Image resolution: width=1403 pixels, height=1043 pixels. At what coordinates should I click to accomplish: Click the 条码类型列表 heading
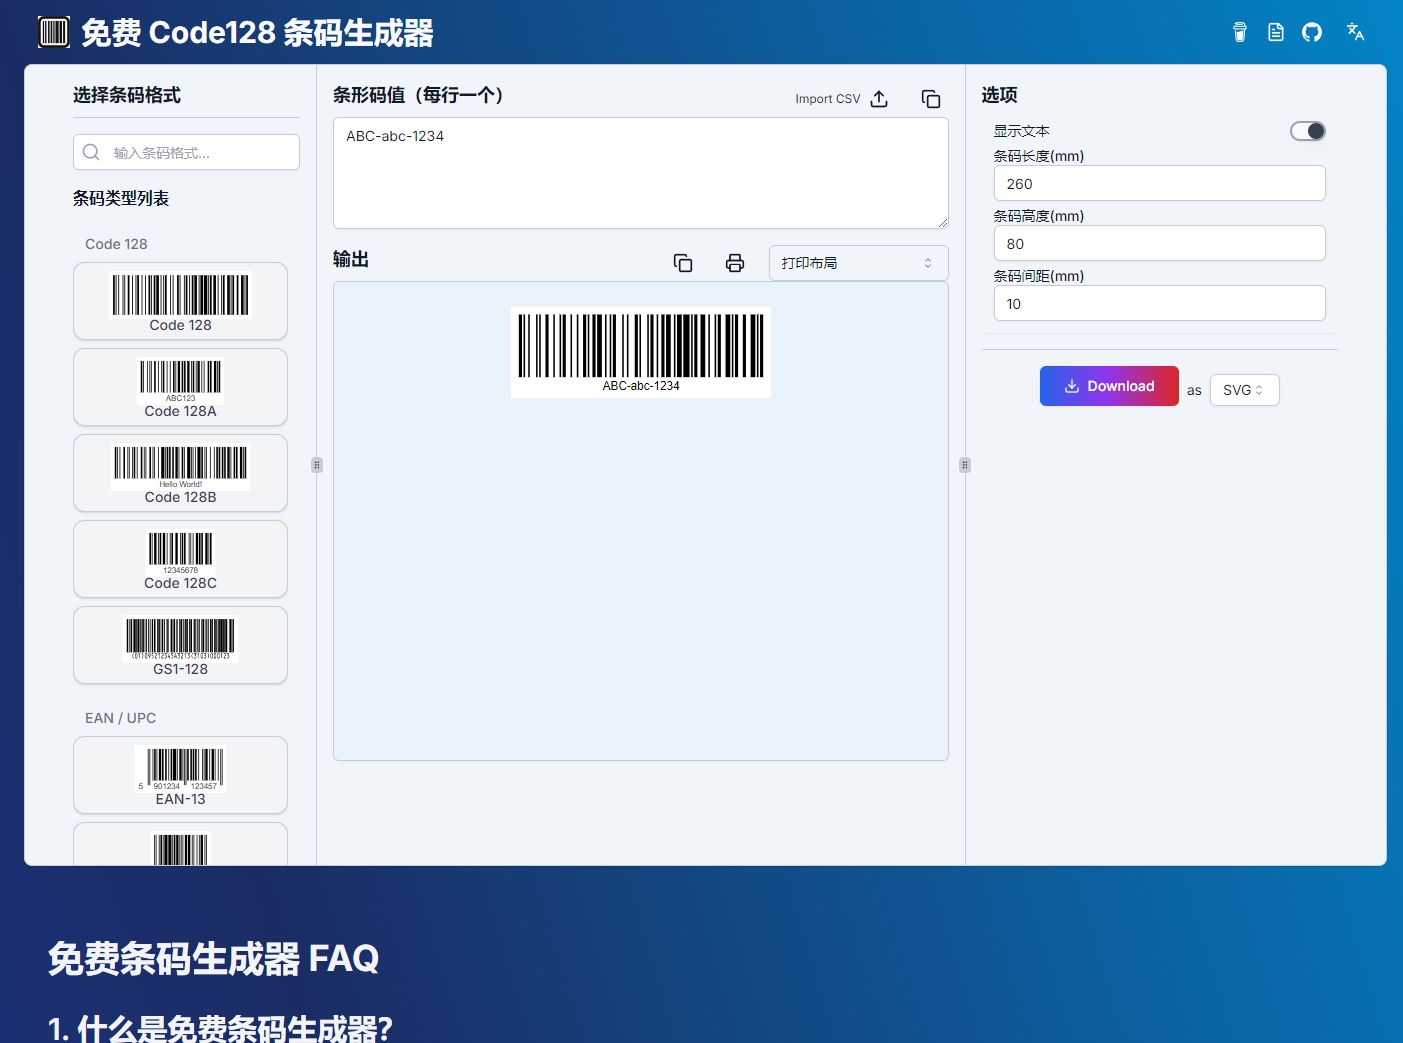121,198
